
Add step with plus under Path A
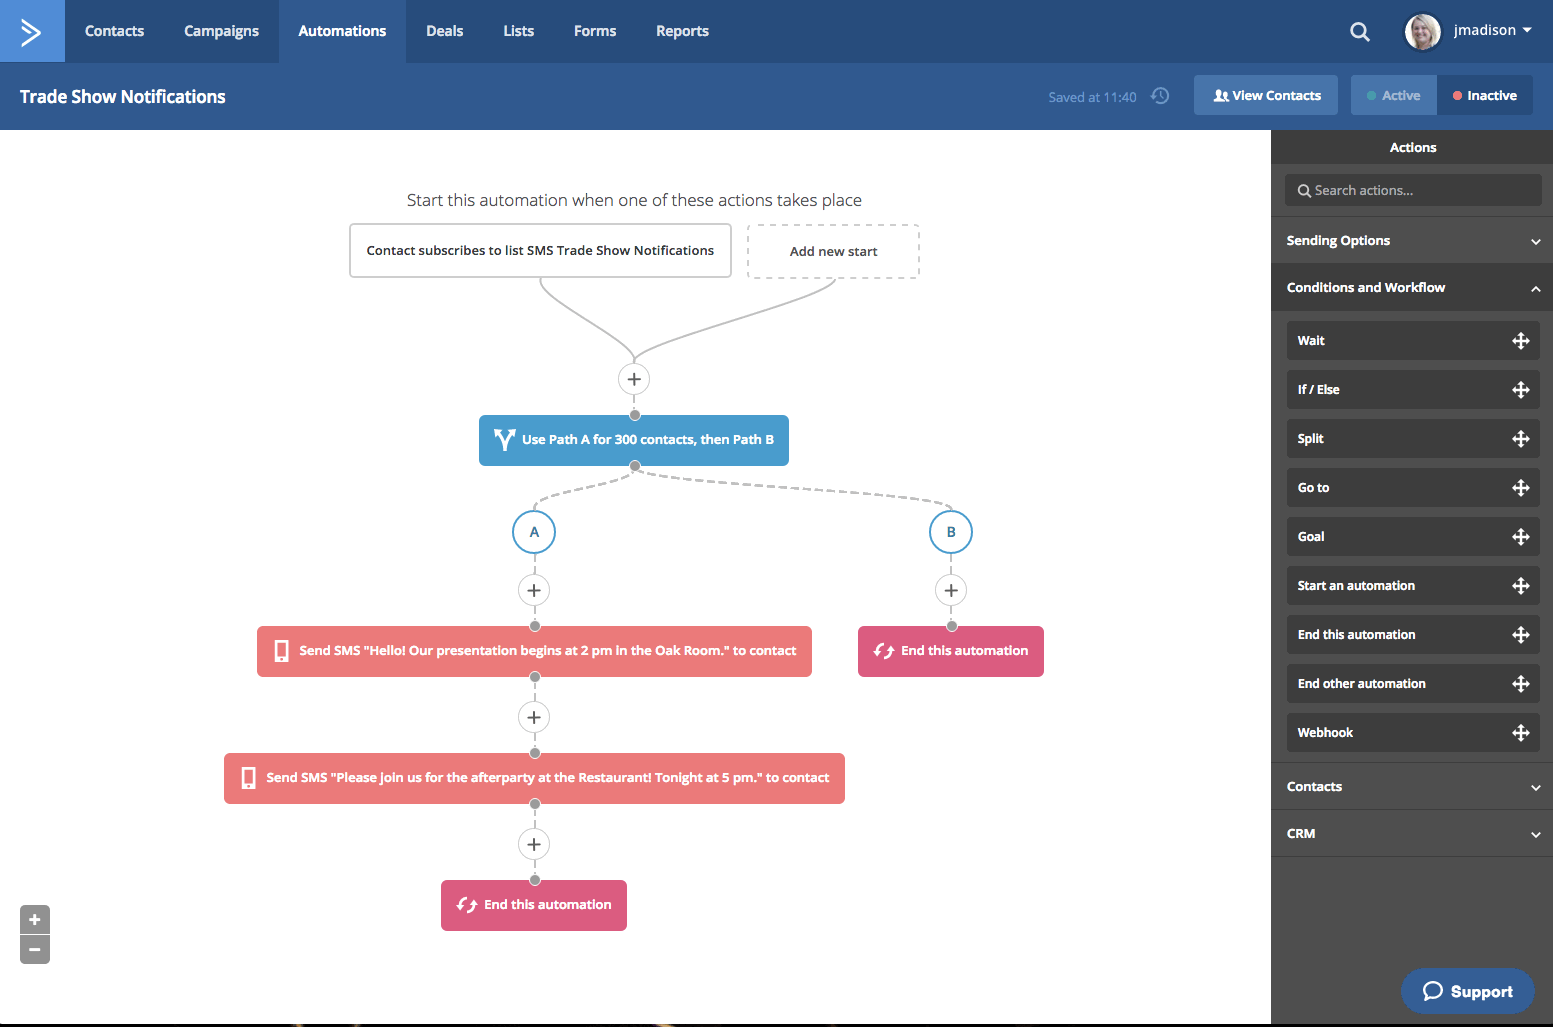pyautogui.click(x=534, y=590)
